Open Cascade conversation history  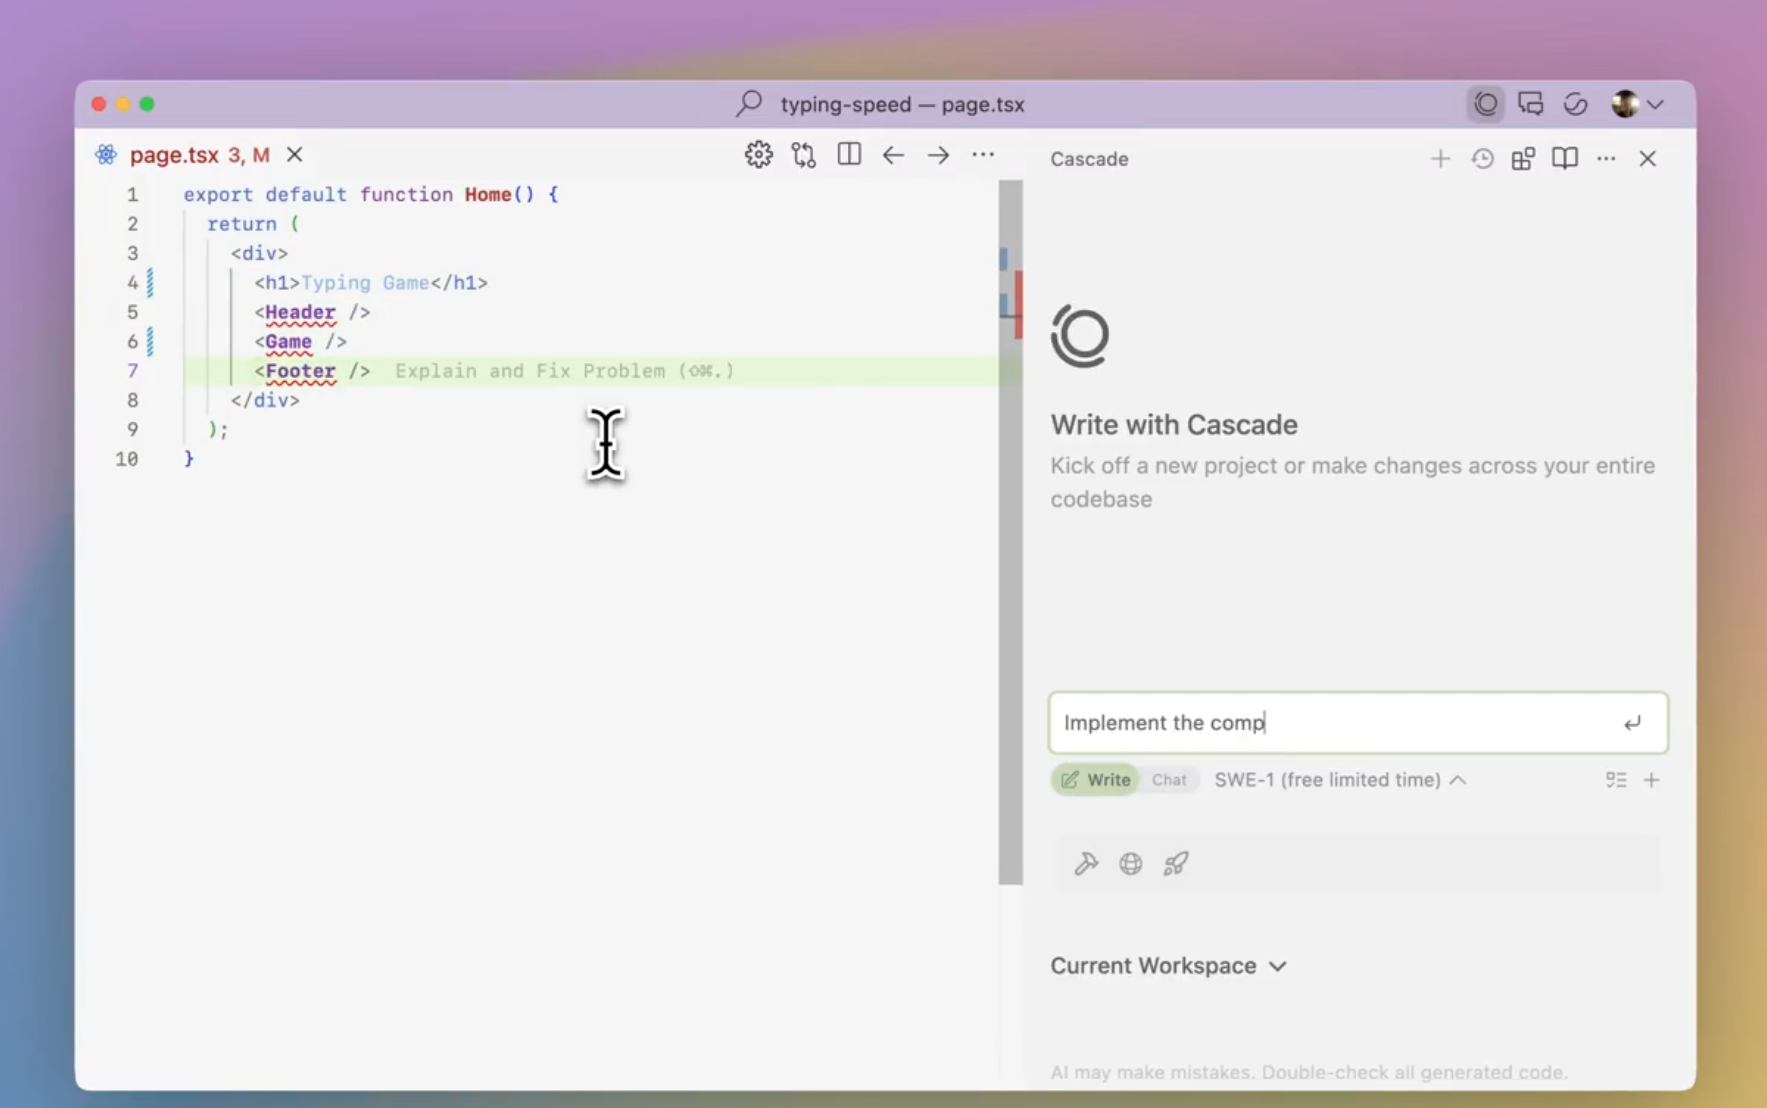point(1482,159)
